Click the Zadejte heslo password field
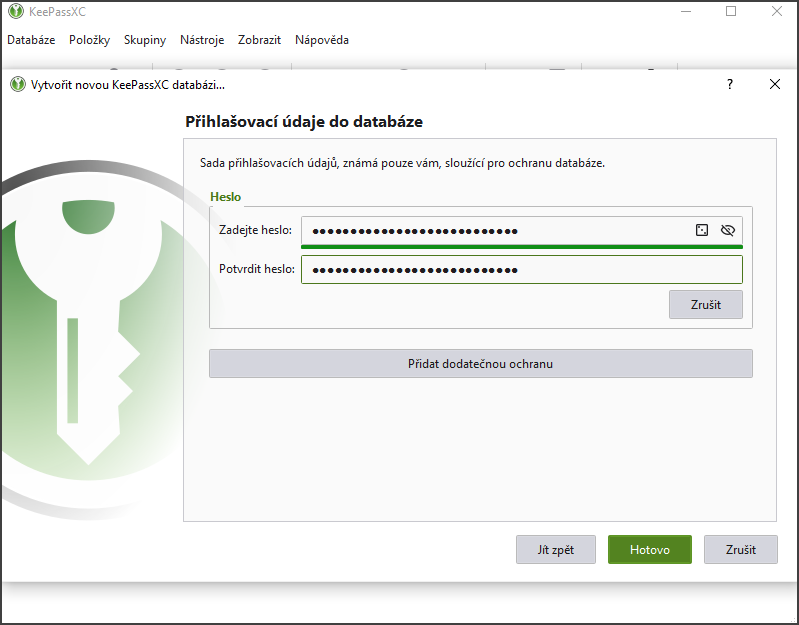 [x=495, y=231]
